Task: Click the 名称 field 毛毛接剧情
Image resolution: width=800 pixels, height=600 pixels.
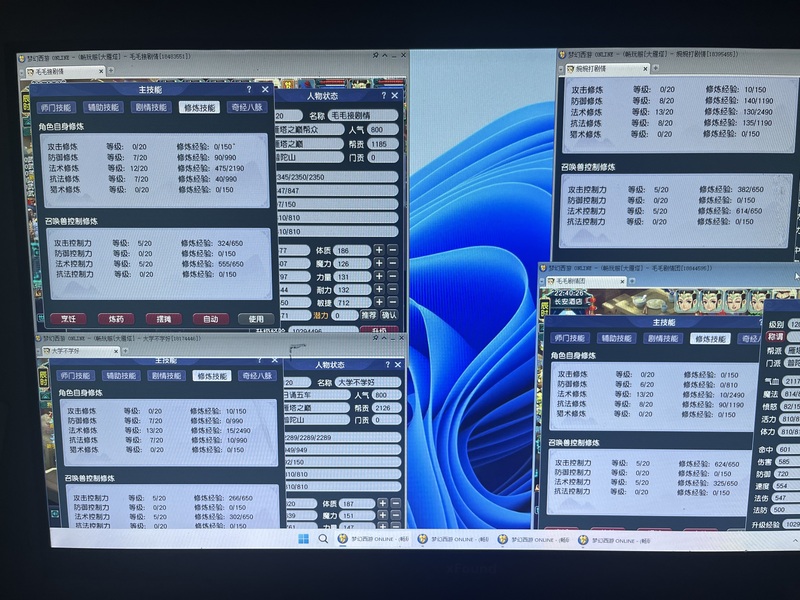Action: pyautogui.click(x=362, y=116)
